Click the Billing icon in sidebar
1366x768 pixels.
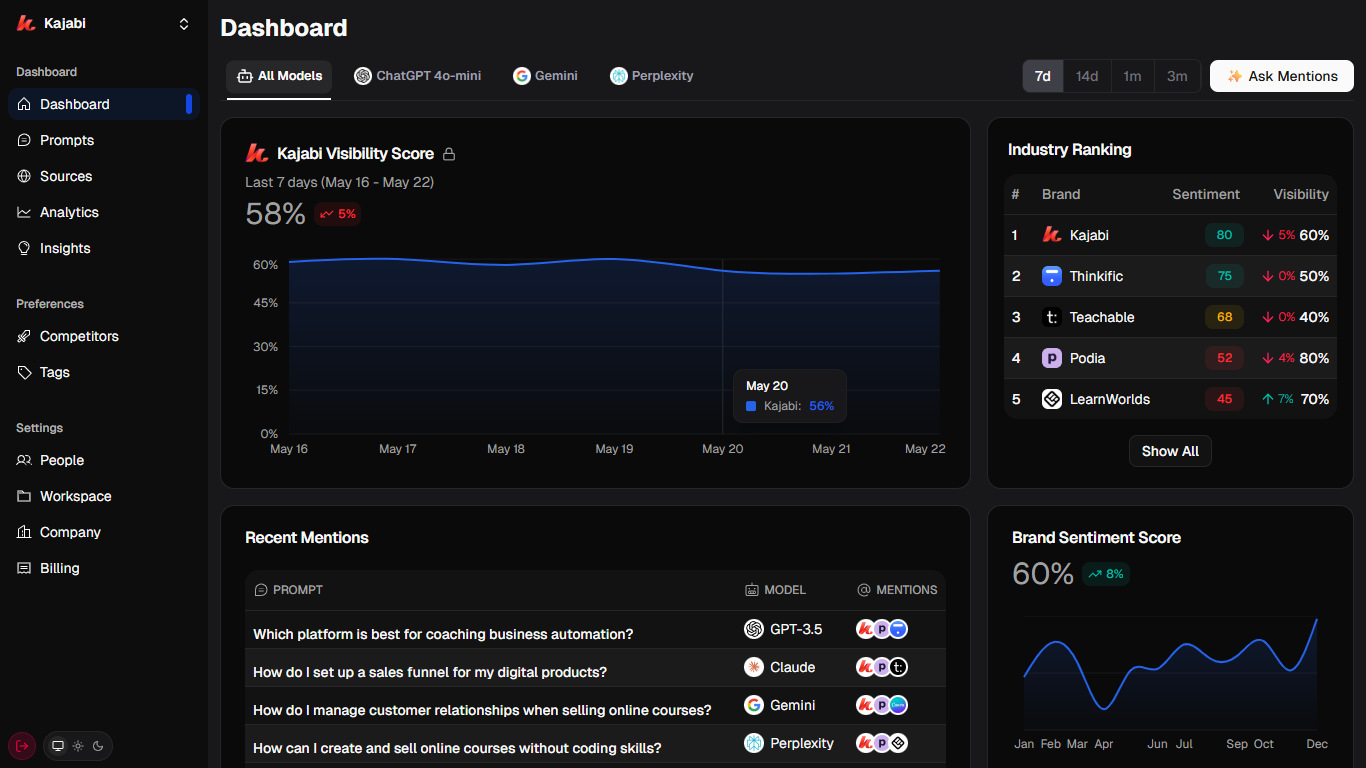[x=25, y=568]
